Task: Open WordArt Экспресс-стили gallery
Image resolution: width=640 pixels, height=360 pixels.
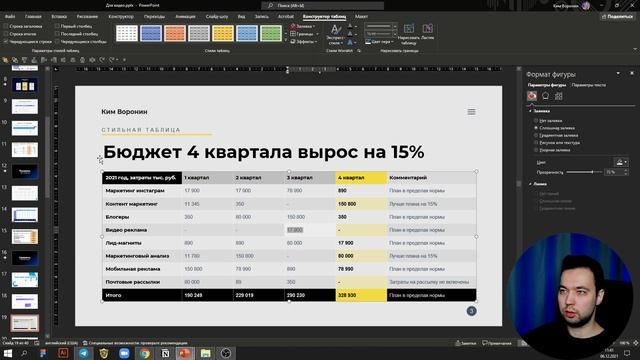Action: 336,34
